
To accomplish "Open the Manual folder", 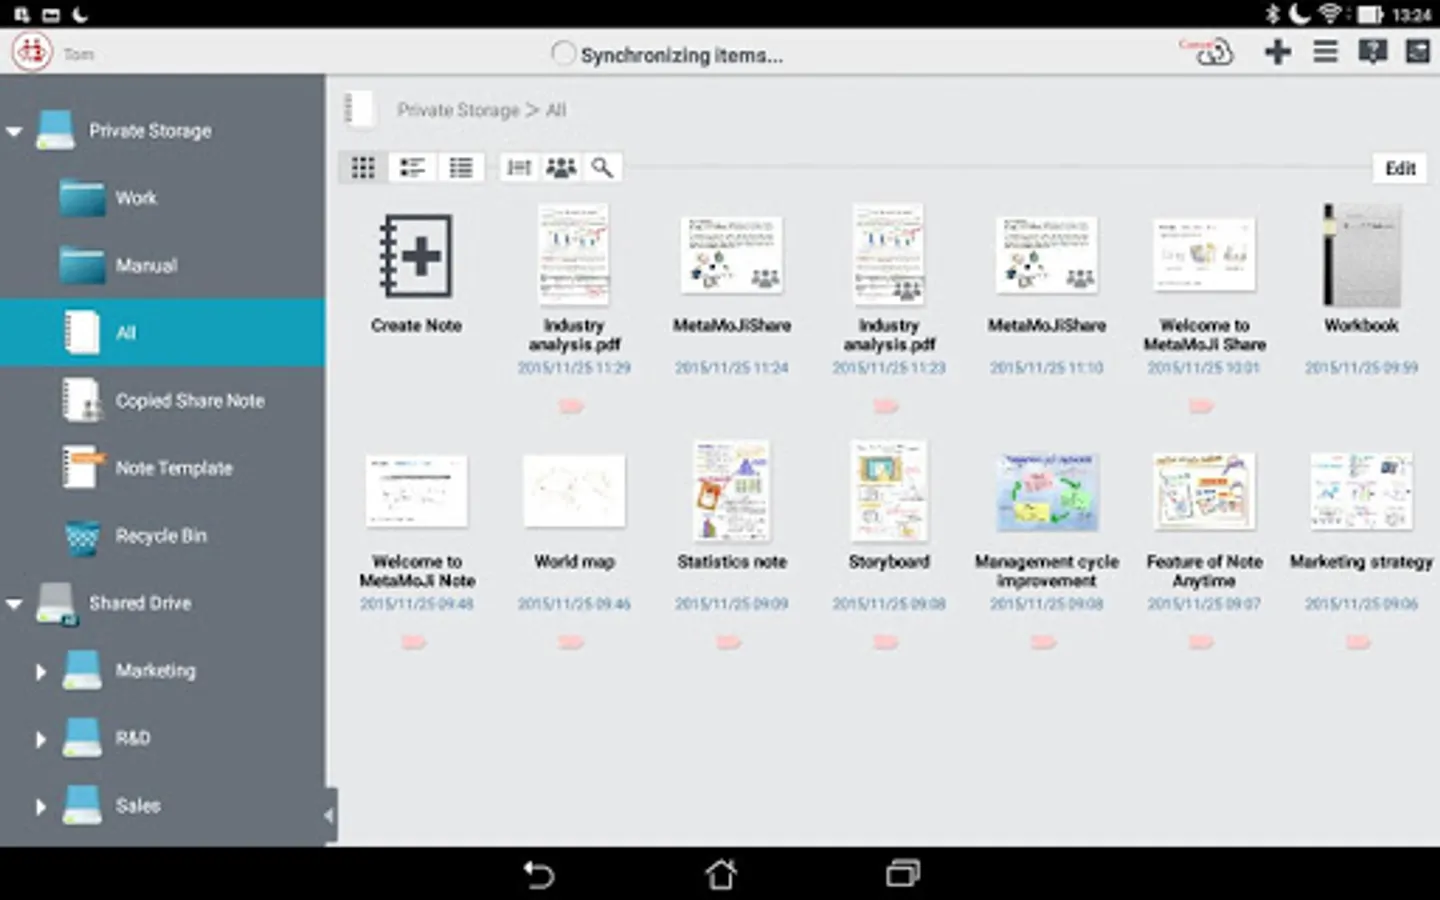I will tap(162, 266).
